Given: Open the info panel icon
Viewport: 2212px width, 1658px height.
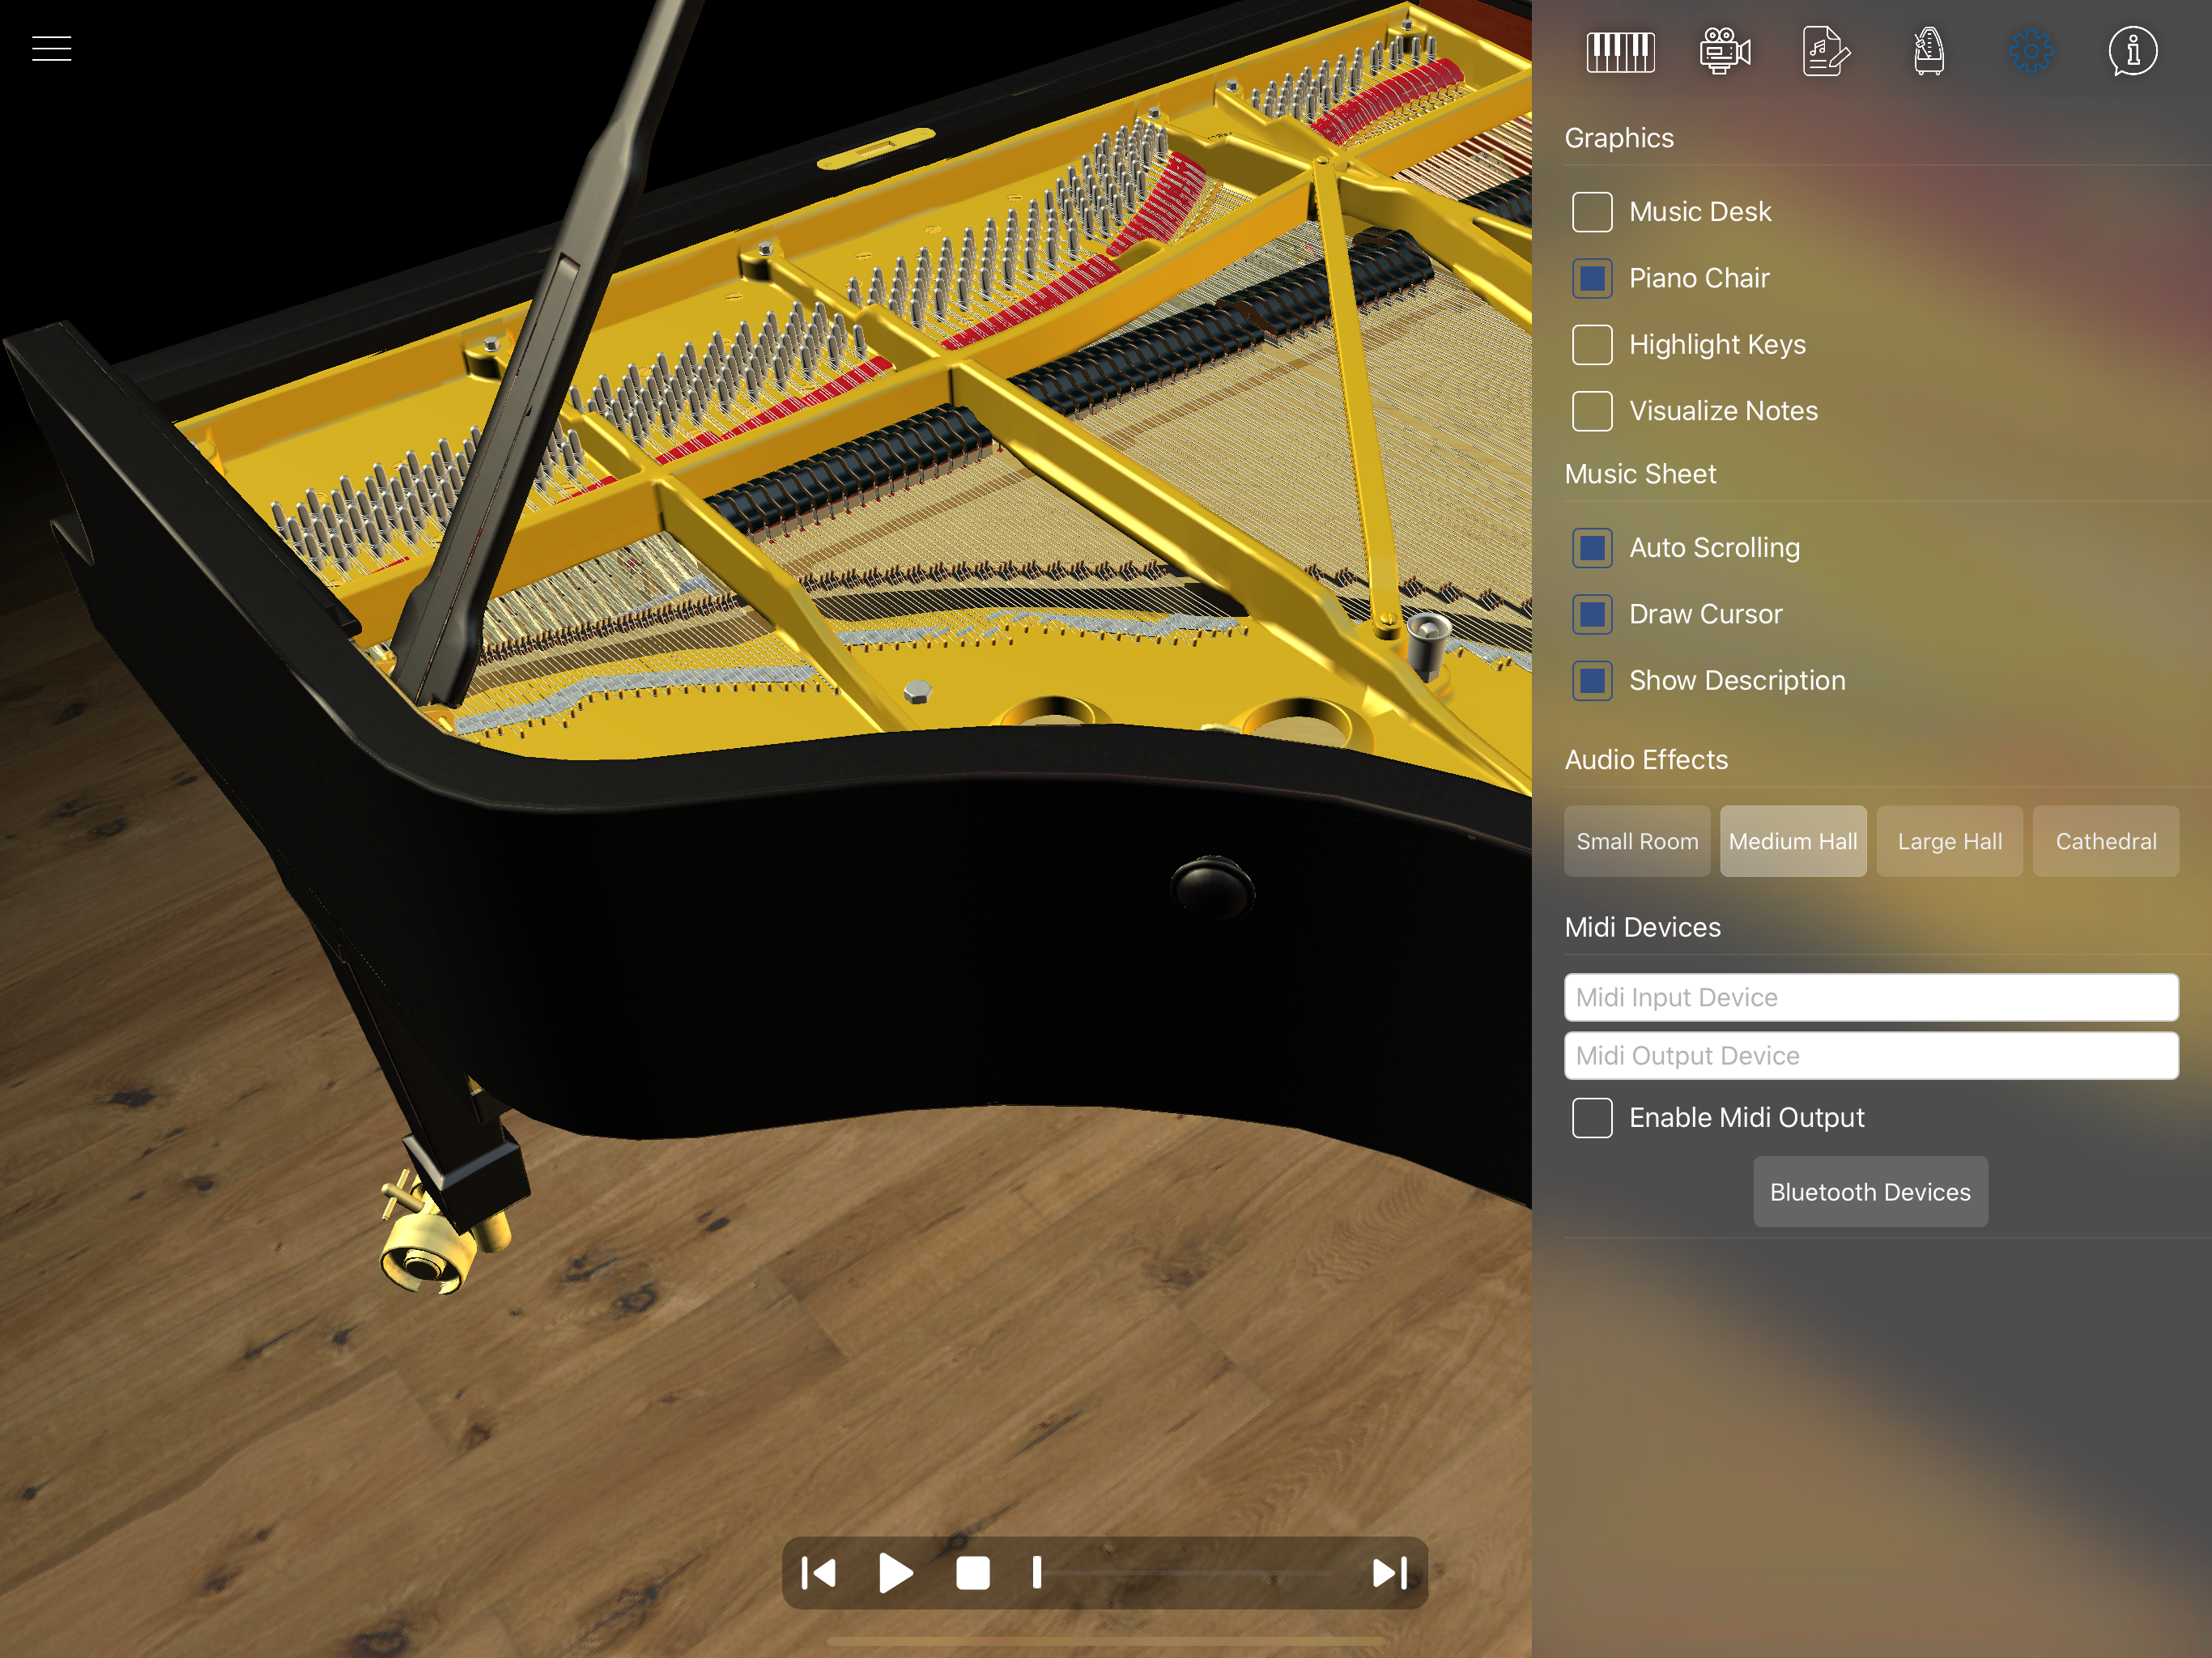Looking at the screenshot, I should 2133,52.
